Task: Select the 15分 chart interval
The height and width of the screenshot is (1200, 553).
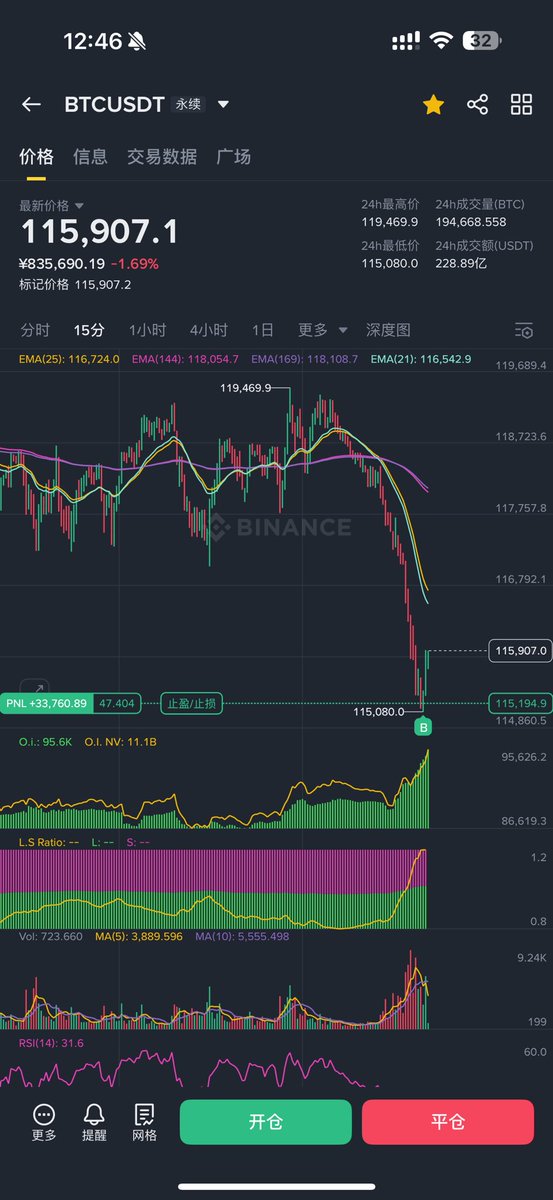Action: (x=89, y=330)
